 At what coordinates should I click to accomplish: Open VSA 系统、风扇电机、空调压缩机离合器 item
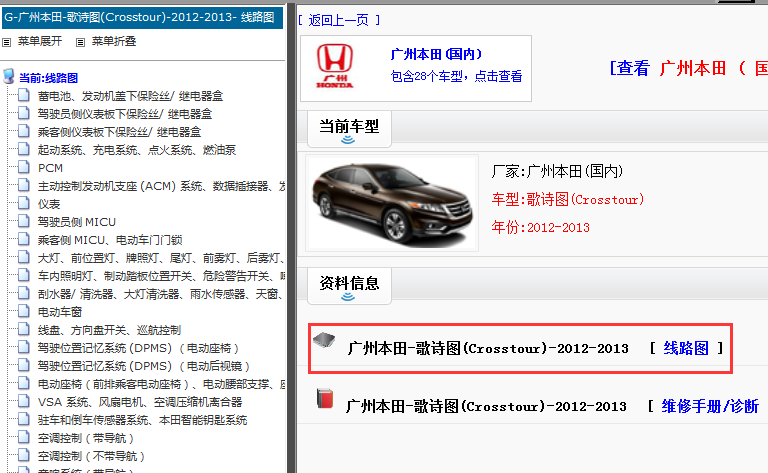tap(140, 402)
